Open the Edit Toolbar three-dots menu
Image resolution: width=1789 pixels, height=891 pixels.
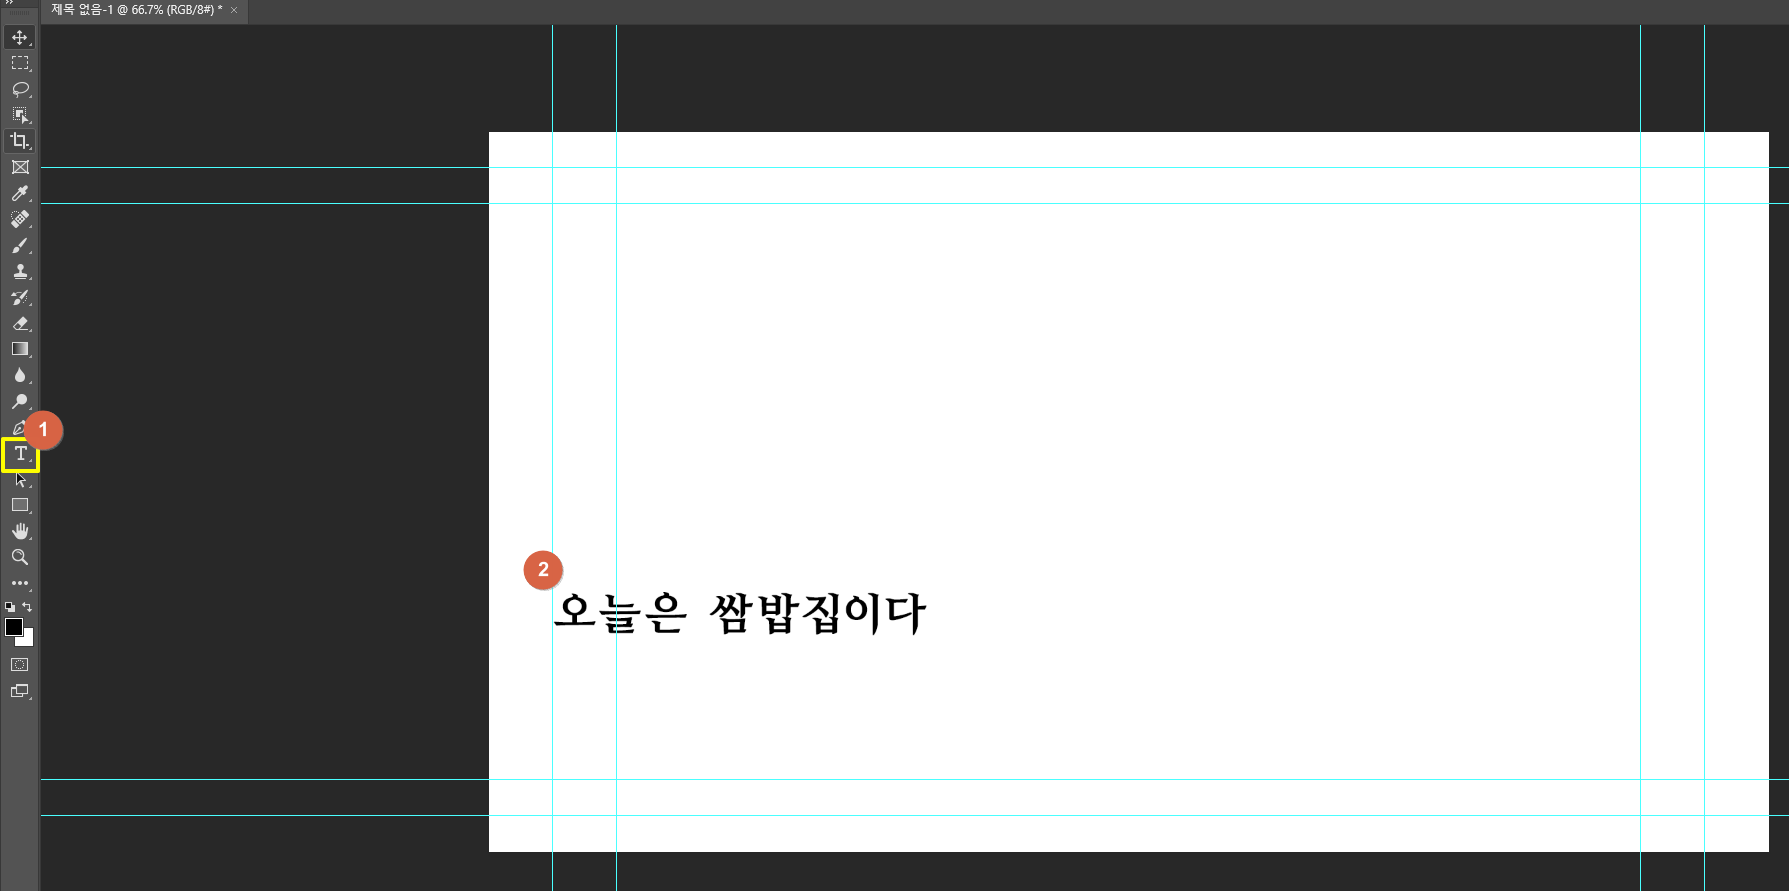[x=20, y=583]
